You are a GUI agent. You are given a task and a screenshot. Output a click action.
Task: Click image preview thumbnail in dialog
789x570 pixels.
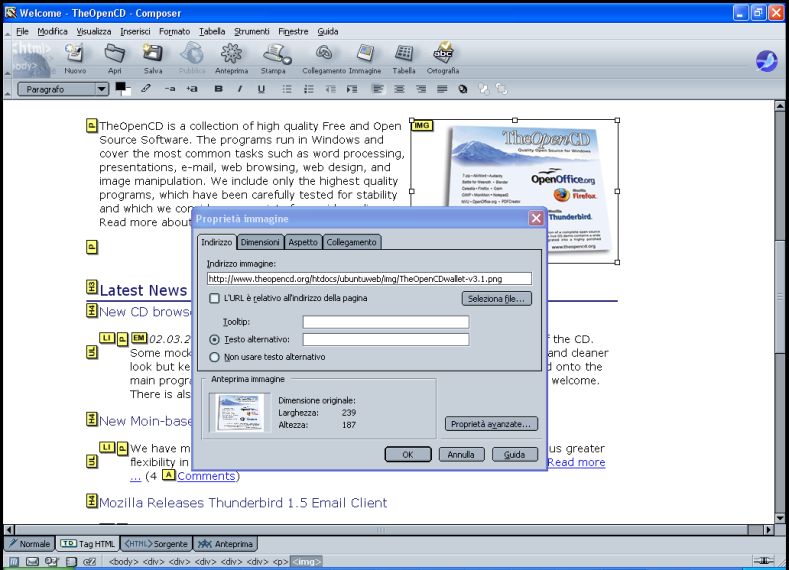tap(240, 413)
